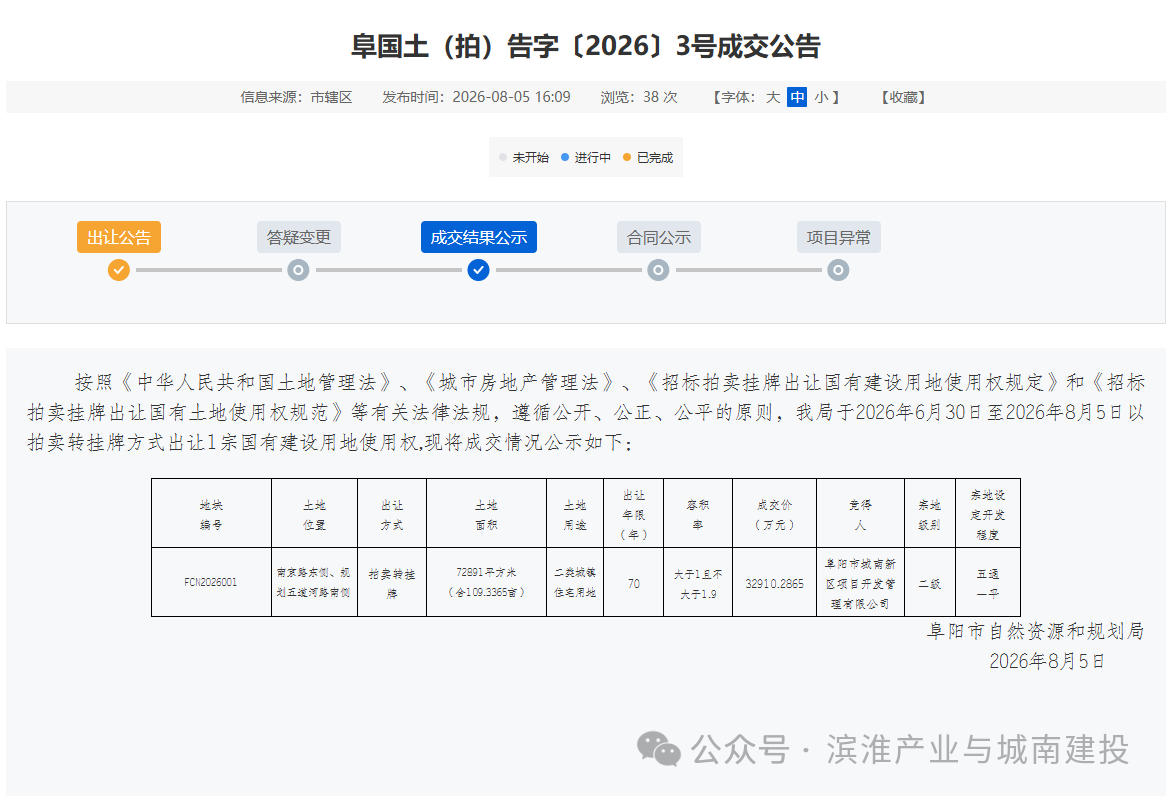Select the 成交结果公示 step button
This screenshot has width=1167, height=796.
click(x=479, y=237)
